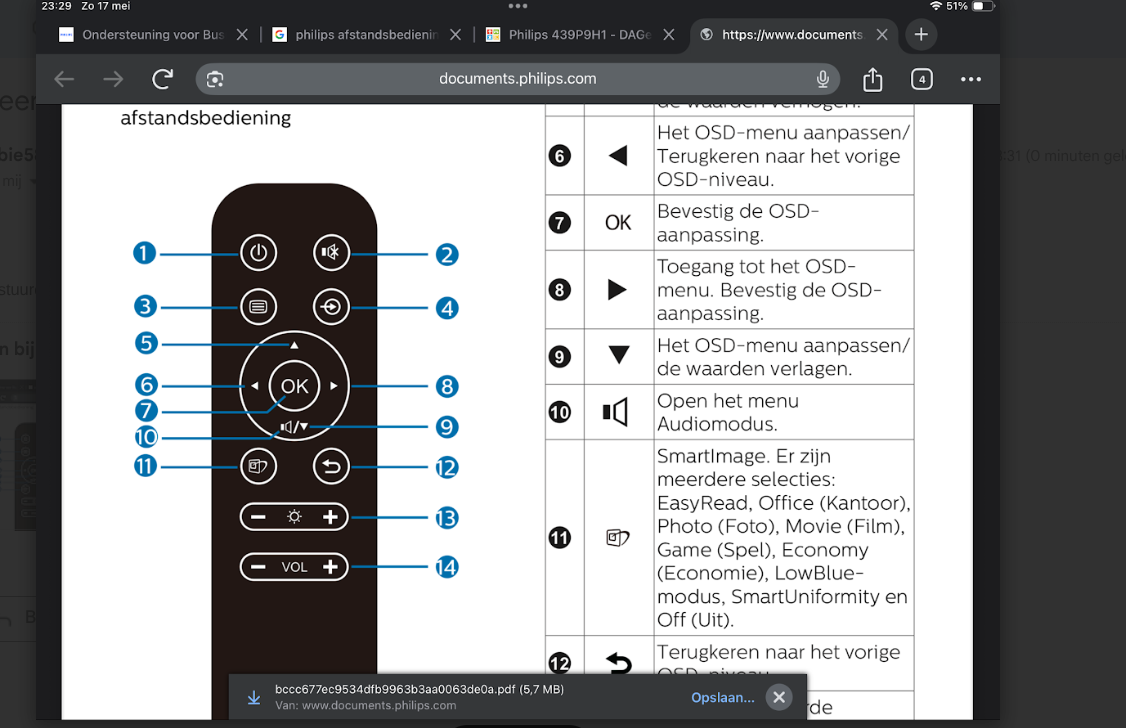
Task: Close the philips afstandsbediening tab
Action: (x=455, y=34)
